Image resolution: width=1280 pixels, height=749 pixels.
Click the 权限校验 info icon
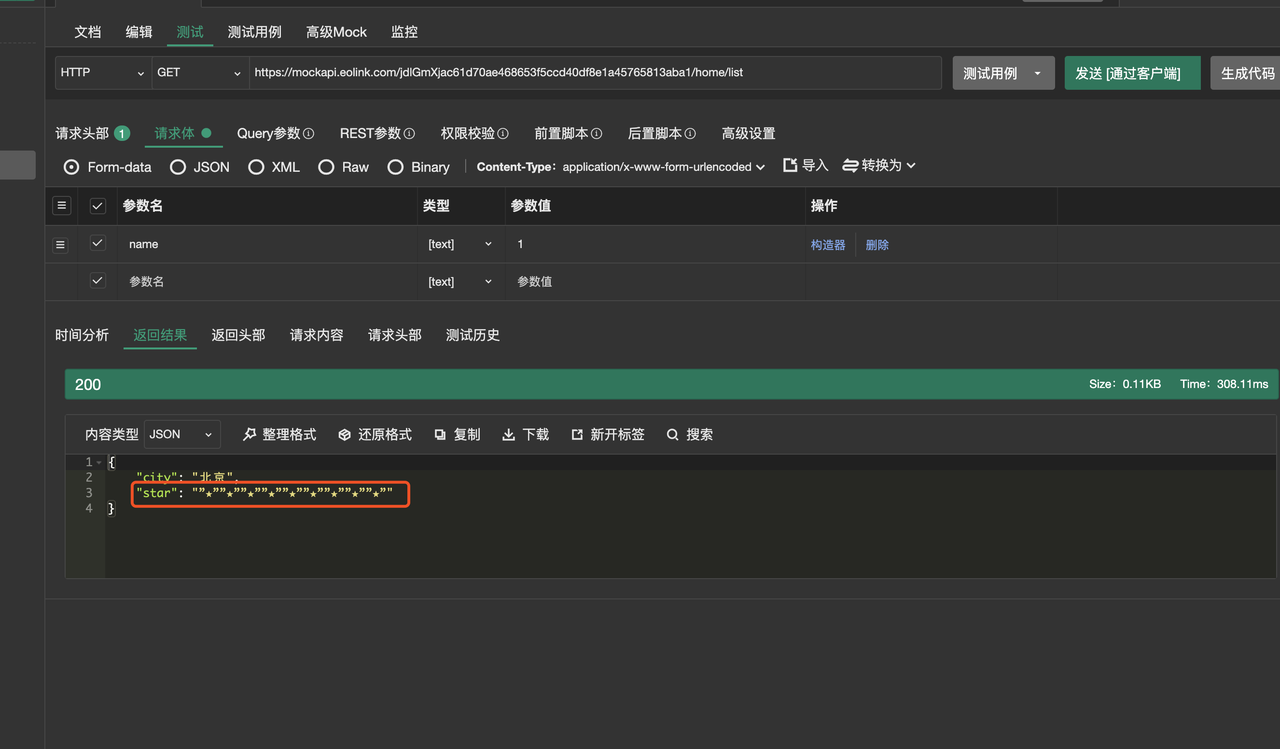[x=503, y=134]
